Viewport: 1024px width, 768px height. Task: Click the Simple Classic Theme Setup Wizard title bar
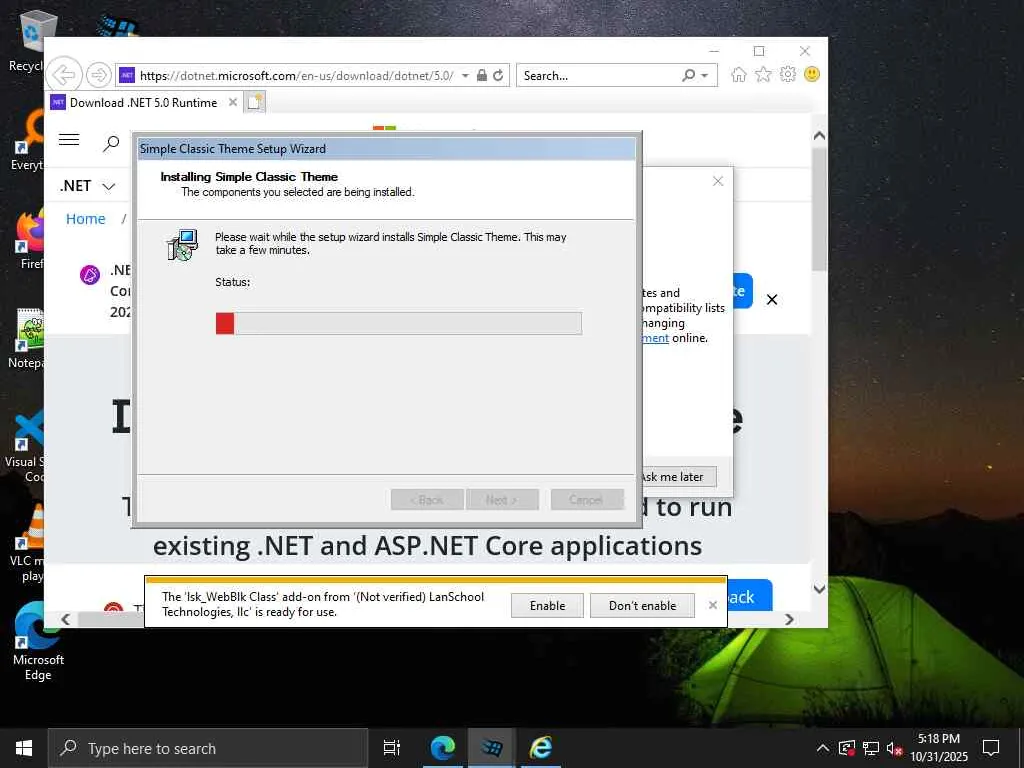(387, 148)
